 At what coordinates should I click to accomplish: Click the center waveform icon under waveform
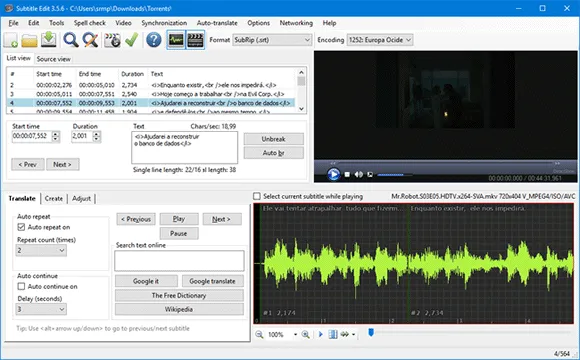click(x=333, y=334)
